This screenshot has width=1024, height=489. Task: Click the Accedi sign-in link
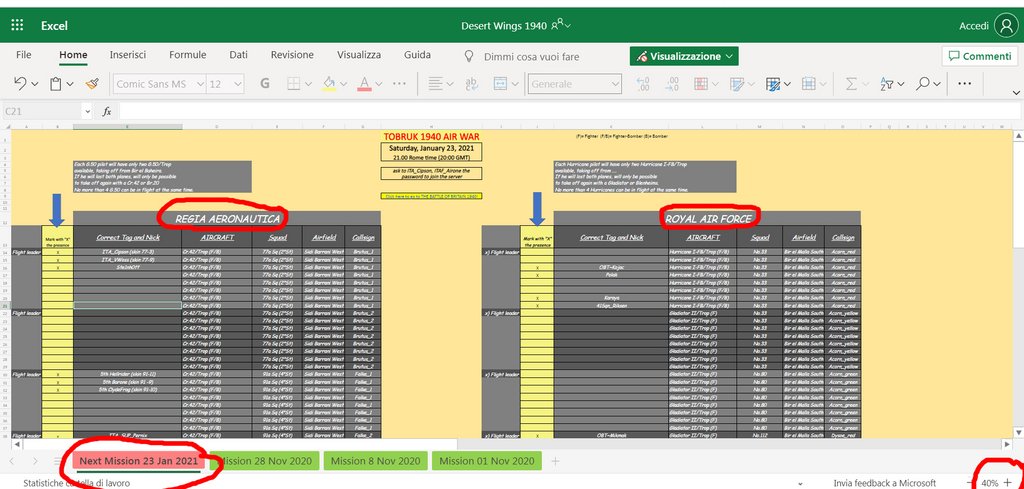974,25
